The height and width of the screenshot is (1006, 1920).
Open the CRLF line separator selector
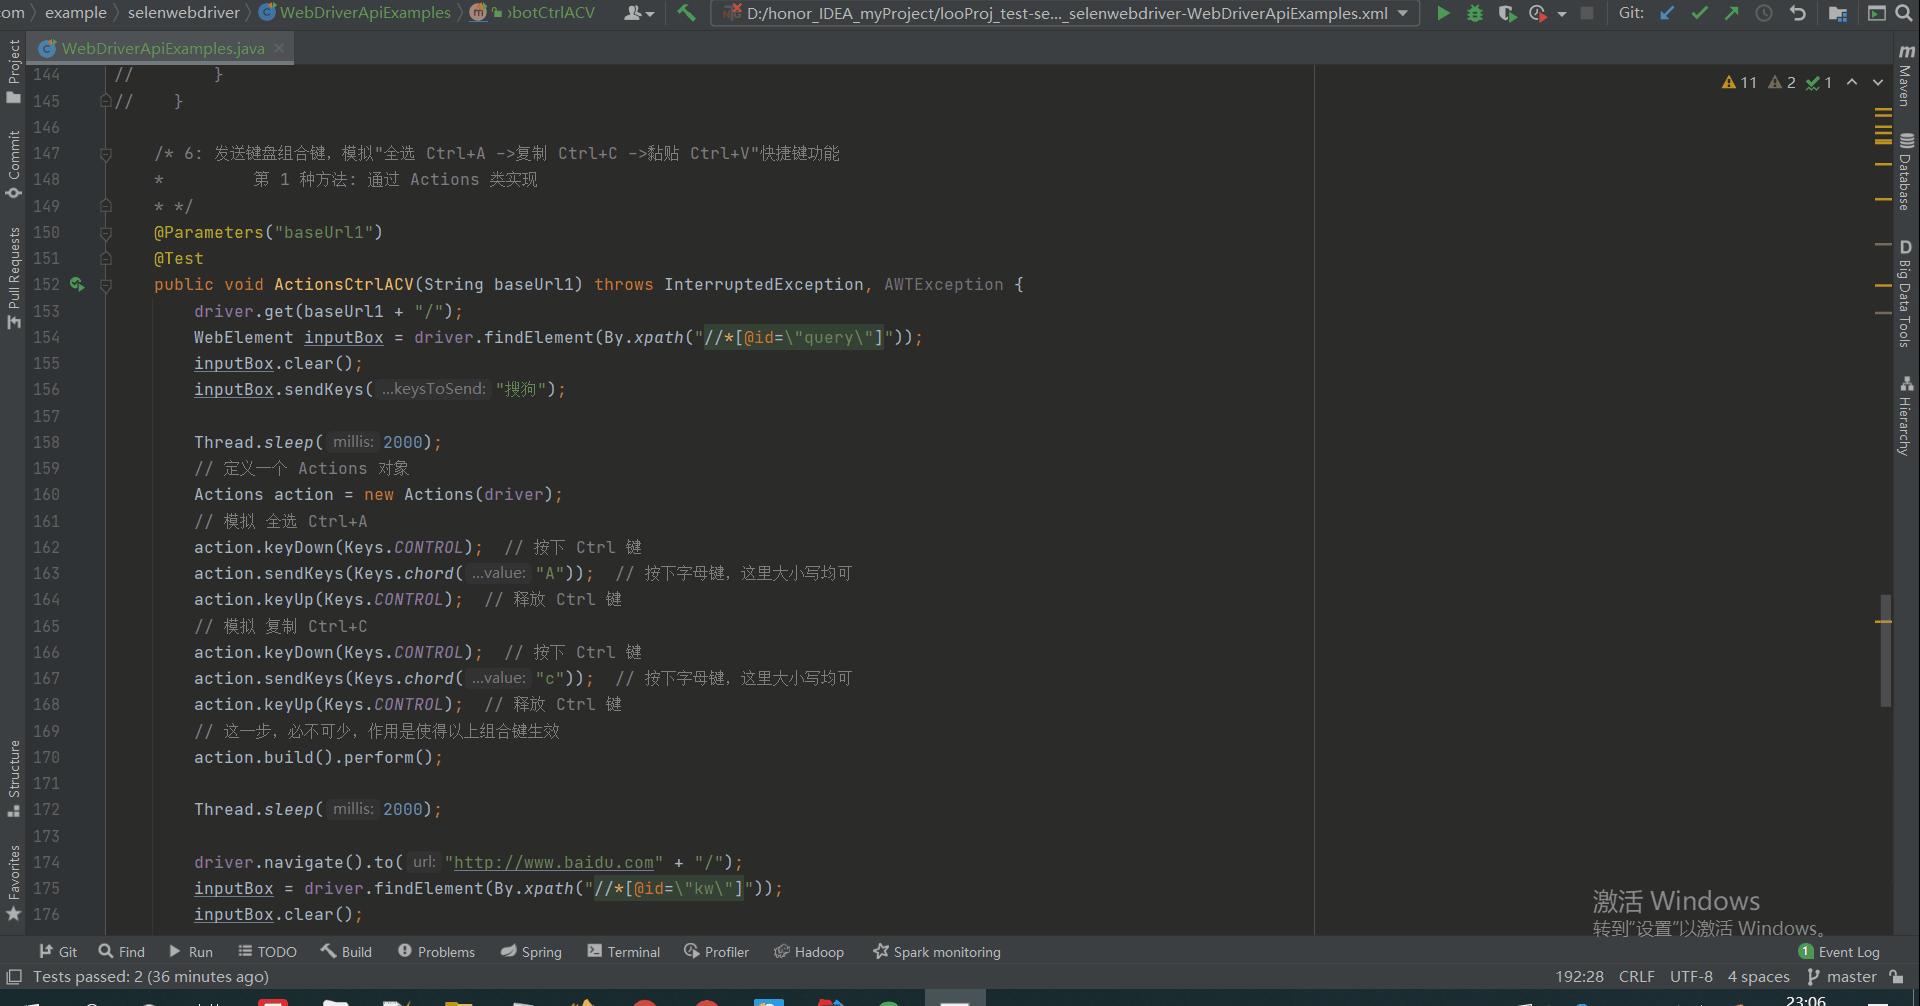click(1637, 976)
